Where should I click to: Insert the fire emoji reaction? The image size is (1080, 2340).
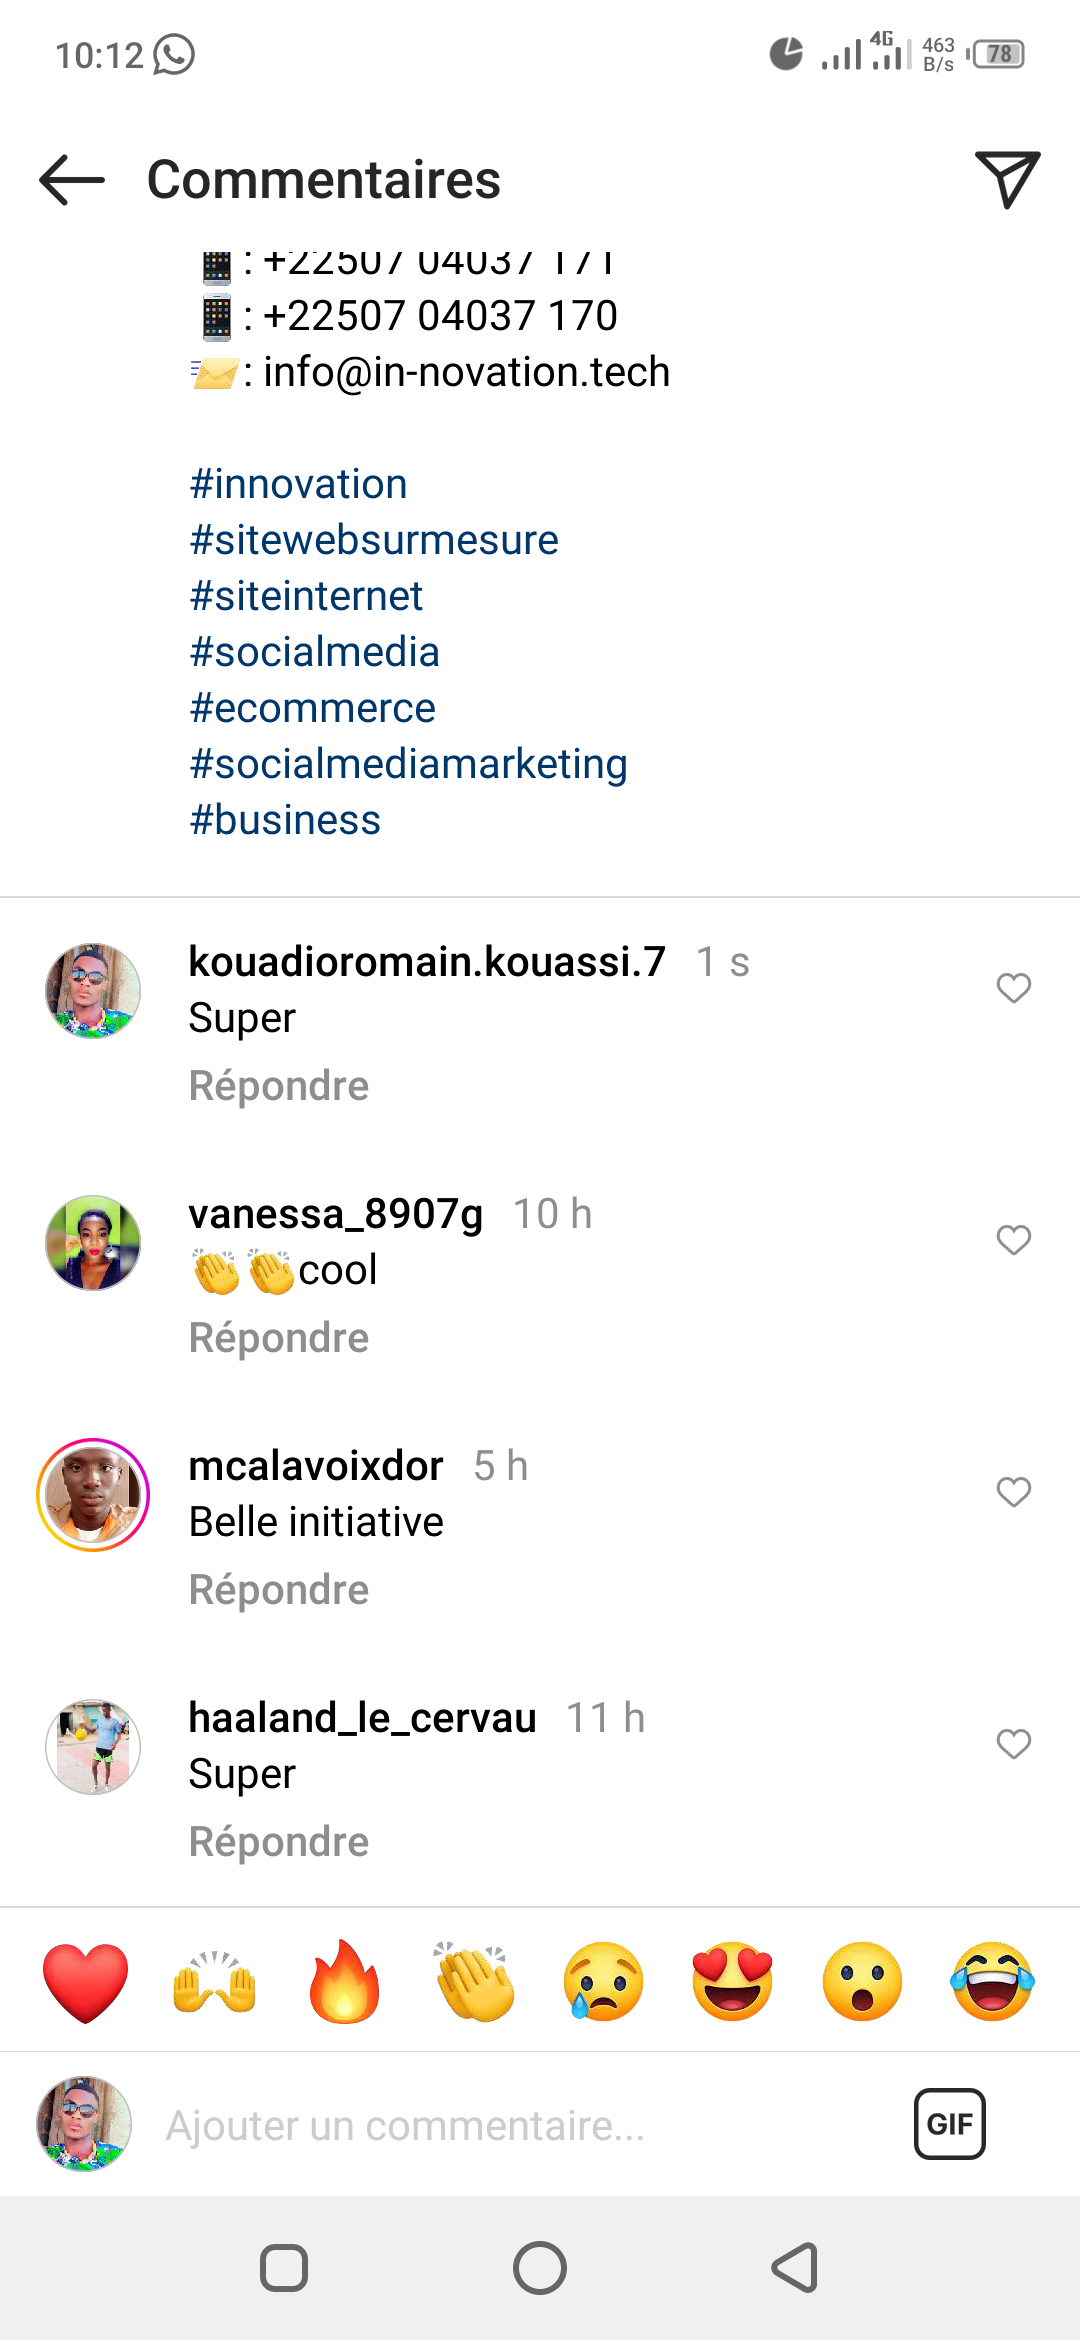(344, 1982)
